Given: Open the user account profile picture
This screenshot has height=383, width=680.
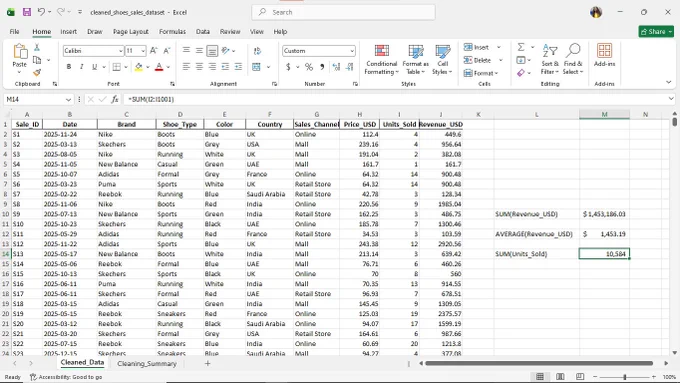Looking at the screenshot, I should 596,12.
